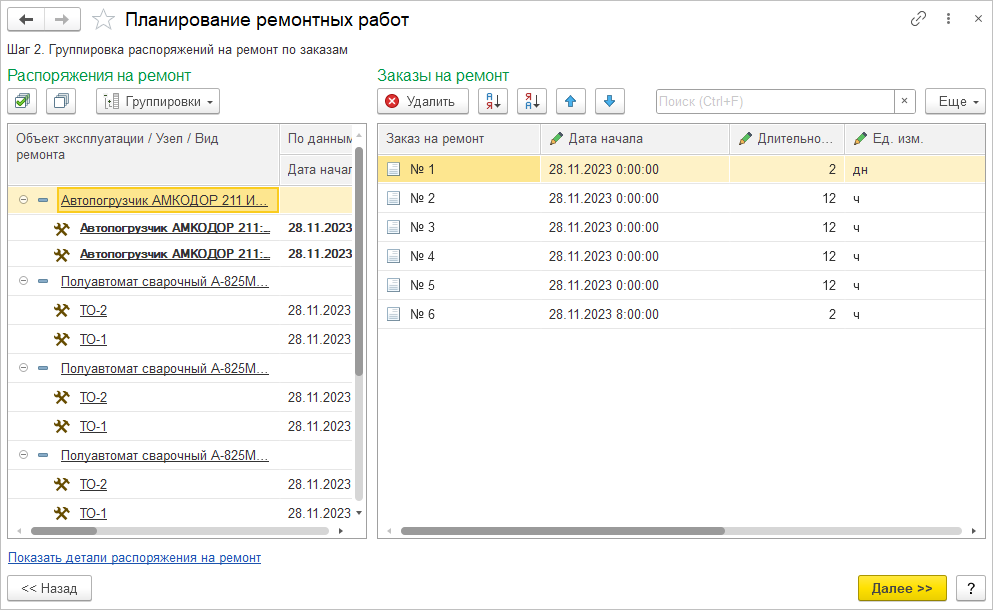Click the Поиск (Ctrl+F) search field

tap(775, 101)
